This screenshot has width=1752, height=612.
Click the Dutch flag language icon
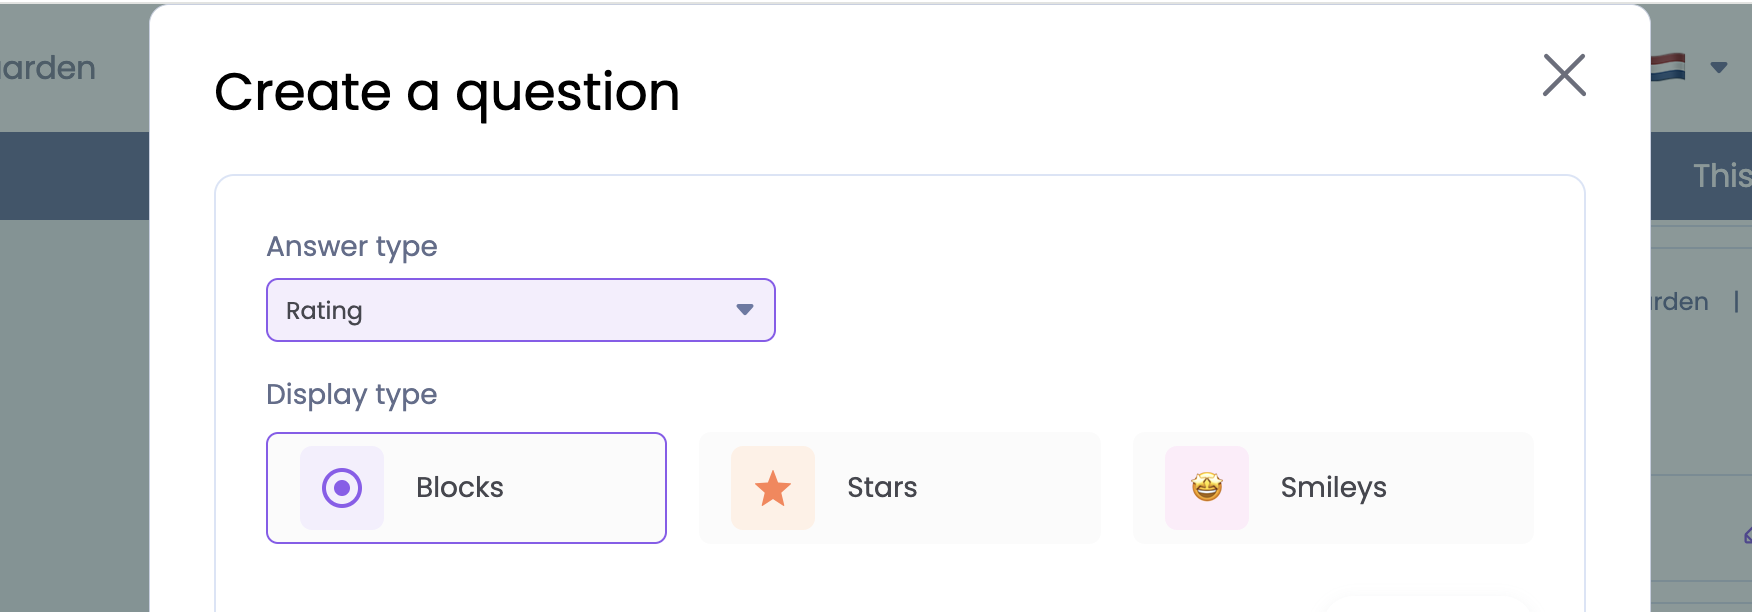(x=1668, y=68)
